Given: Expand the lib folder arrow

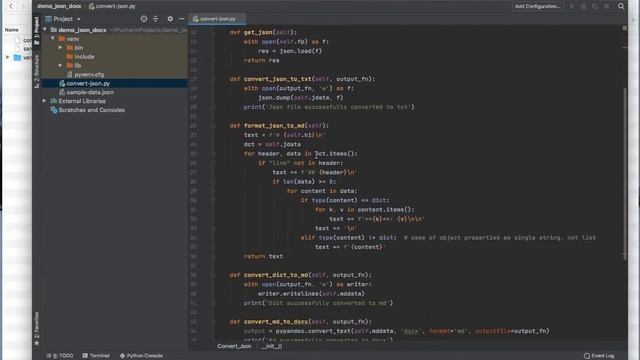Looking at the screenshot, I should [x=60, y=65].
